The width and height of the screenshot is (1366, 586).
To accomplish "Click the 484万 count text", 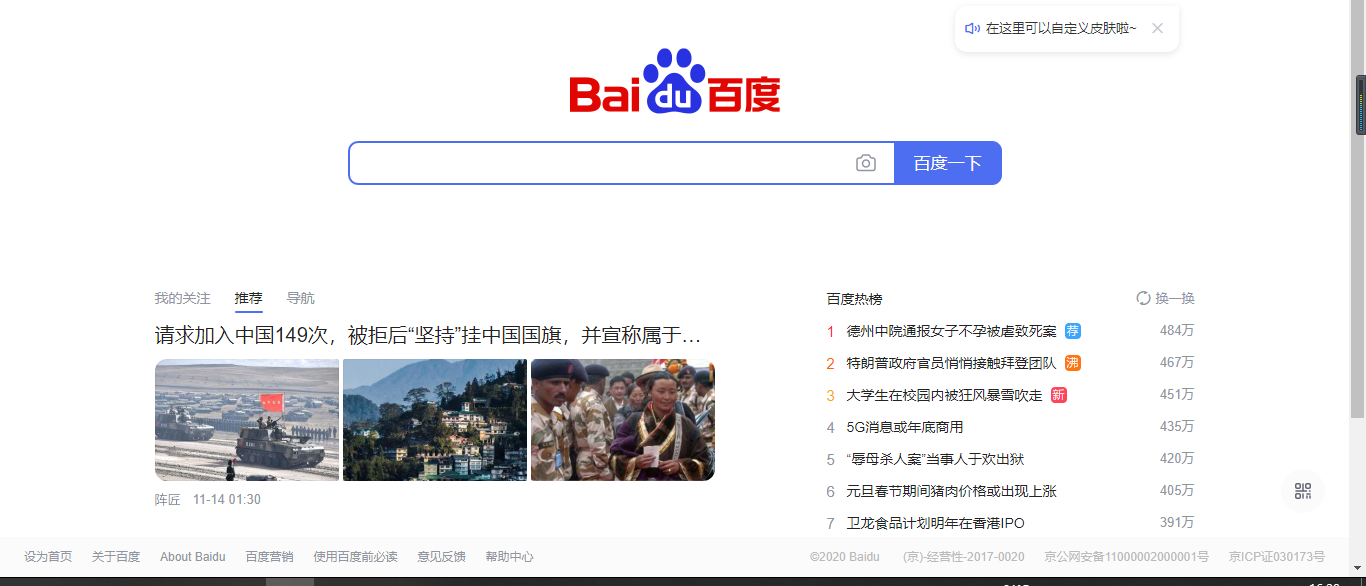I will 1177,331.
